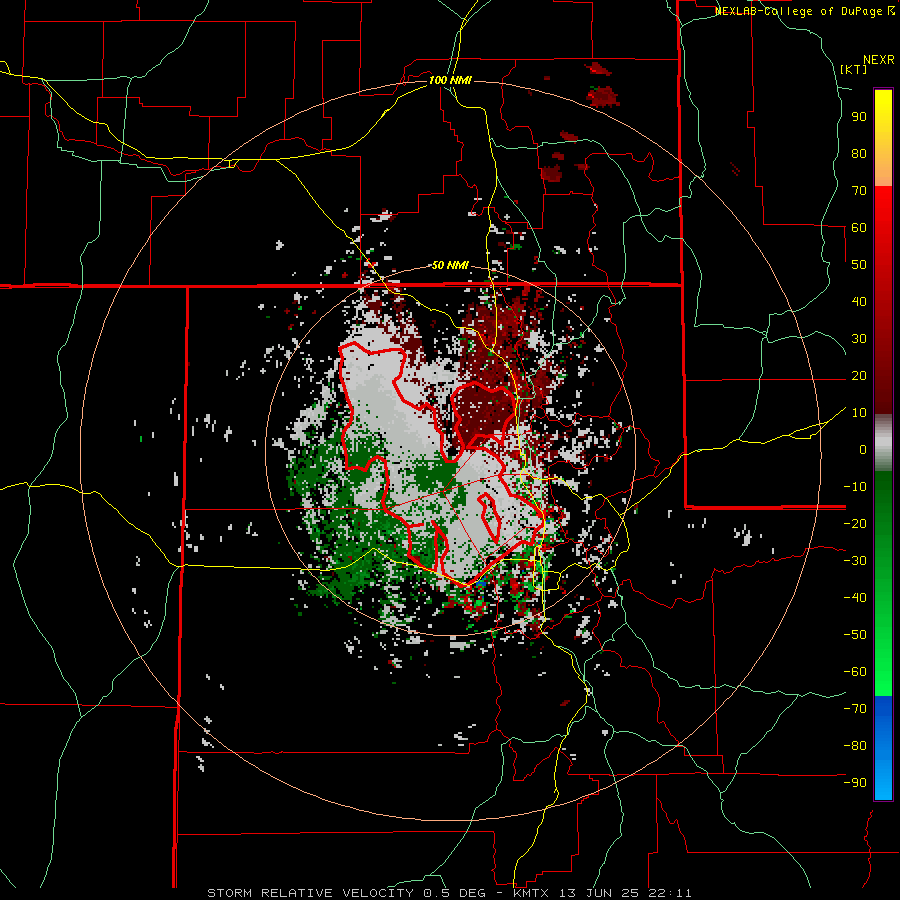Image resolution: width=900 pixels, height=900 pixels.
Task: Click the "50 NMI" range ring label
Action: coord(450,265)
